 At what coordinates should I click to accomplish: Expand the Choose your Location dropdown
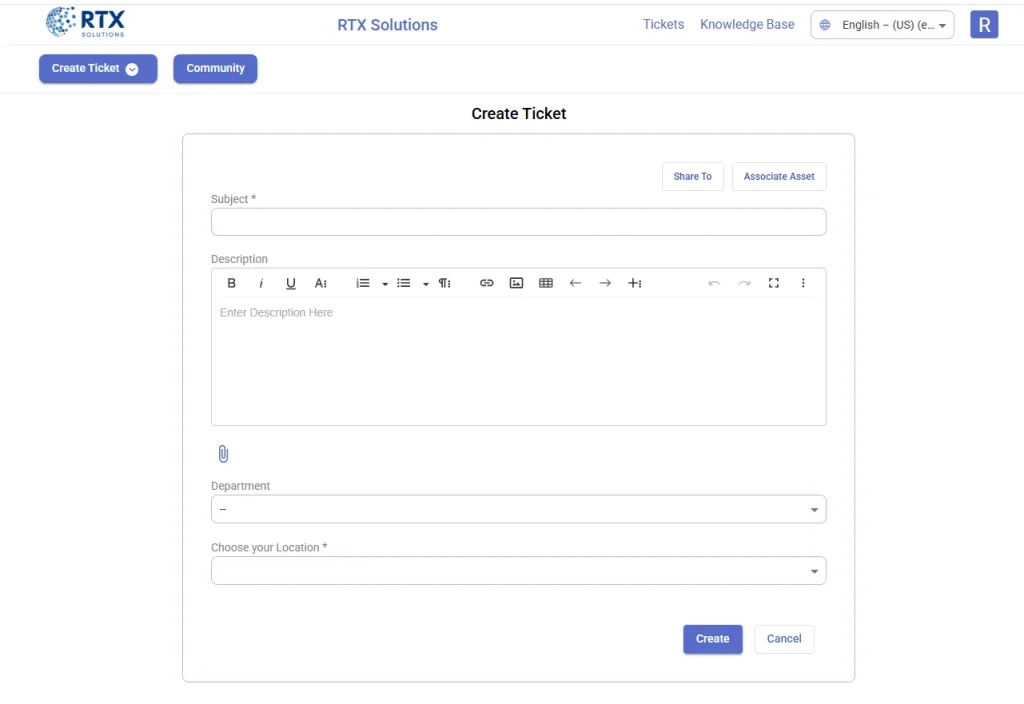[518, 570]
